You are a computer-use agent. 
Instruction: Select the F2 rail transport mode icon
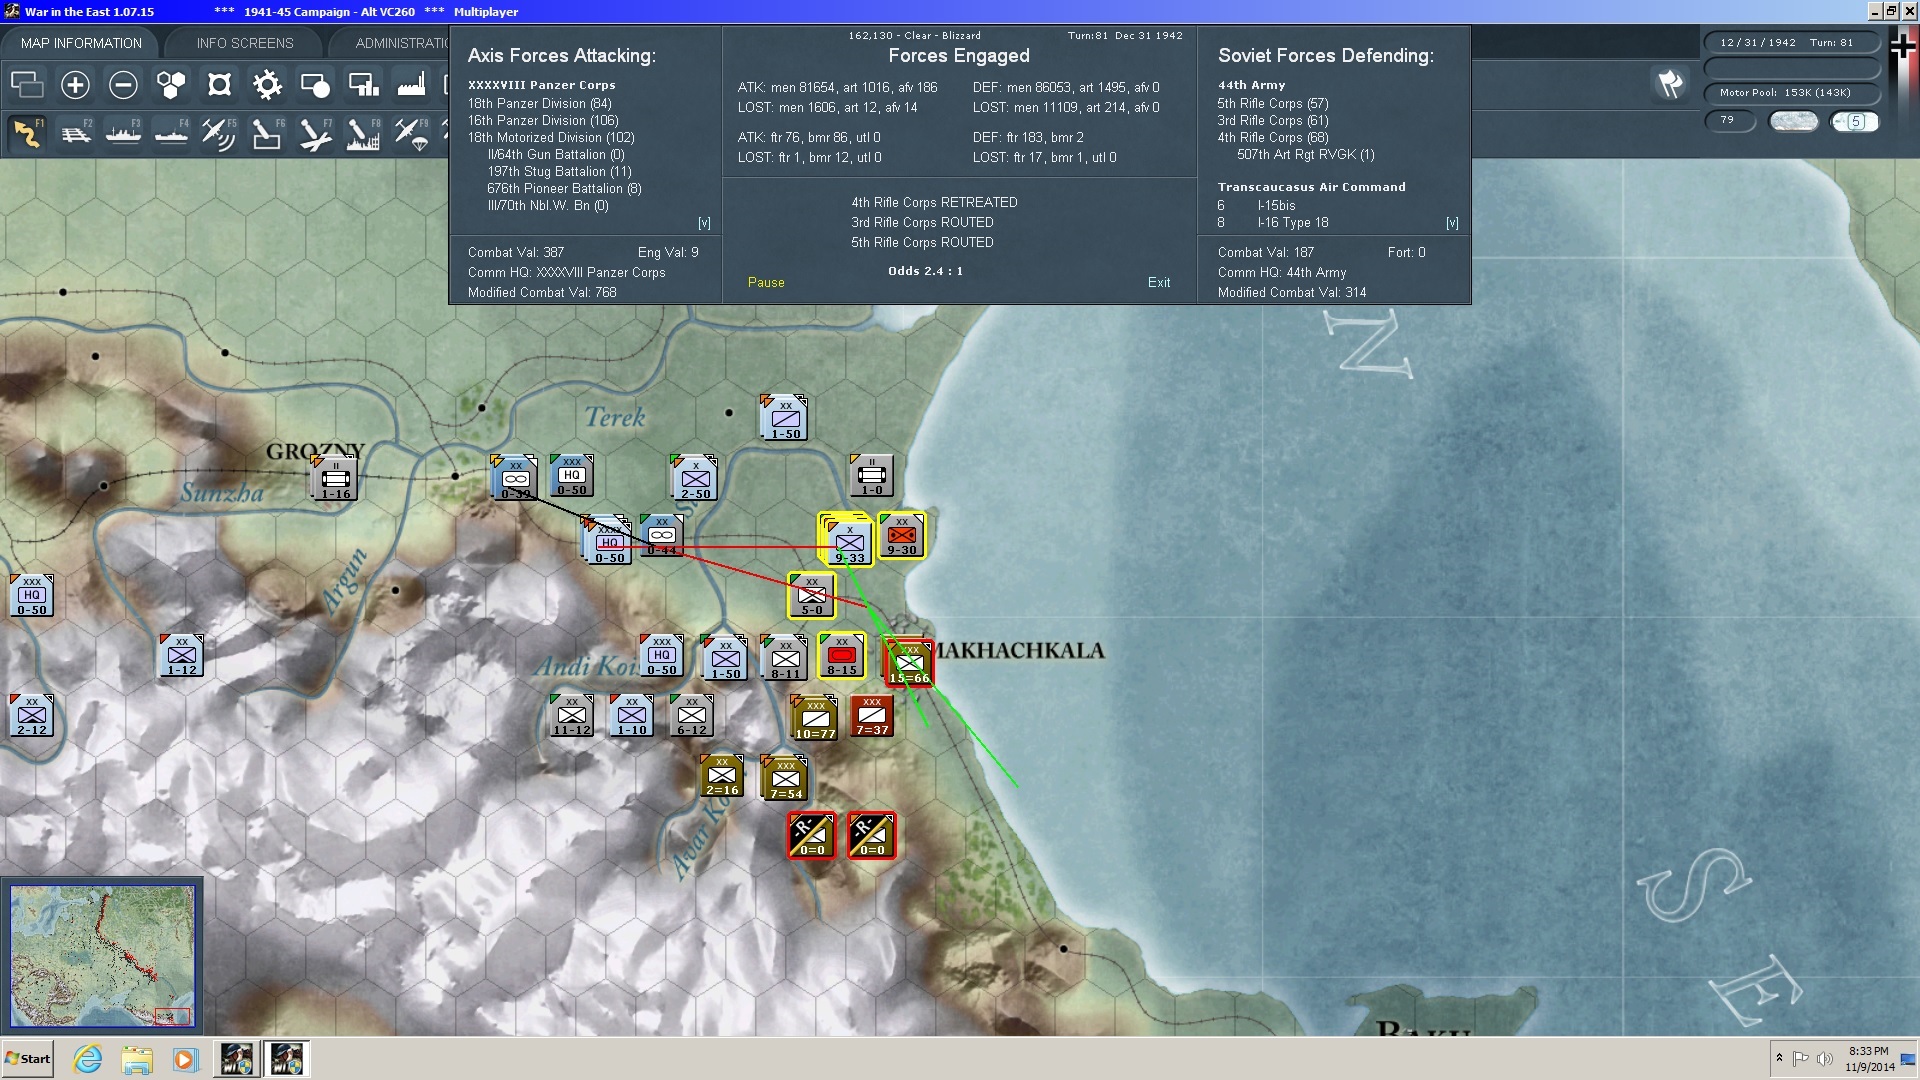(x=75, y=134)
